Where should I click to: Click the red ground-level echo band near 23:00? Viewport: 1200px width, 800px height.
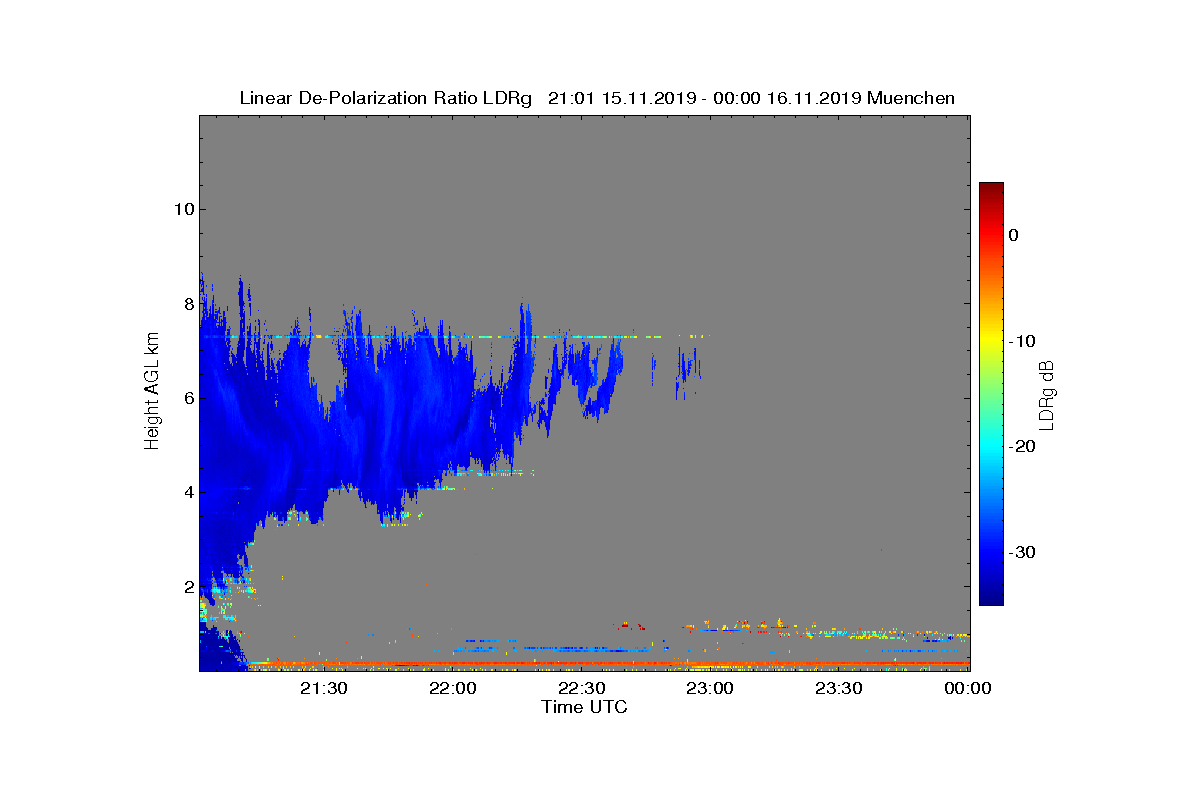tap(712, 663)
